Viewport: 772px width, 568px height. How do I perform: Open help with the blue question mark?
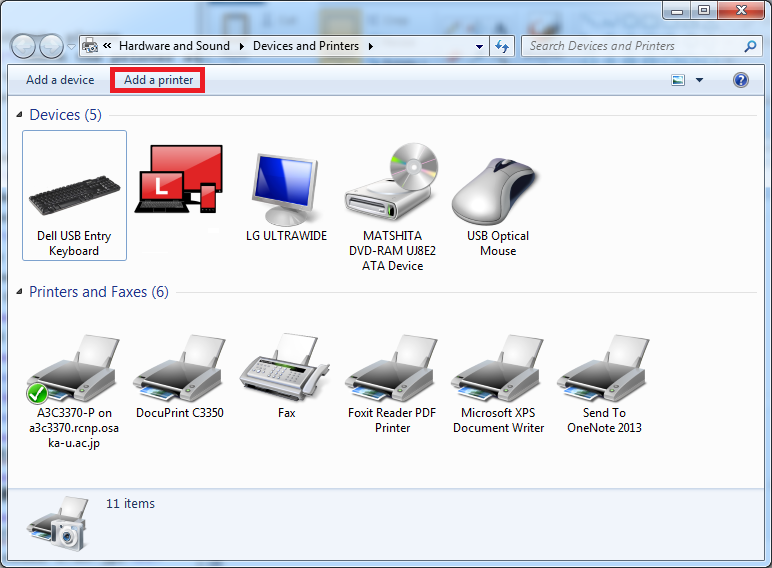[x=740, y=80]
